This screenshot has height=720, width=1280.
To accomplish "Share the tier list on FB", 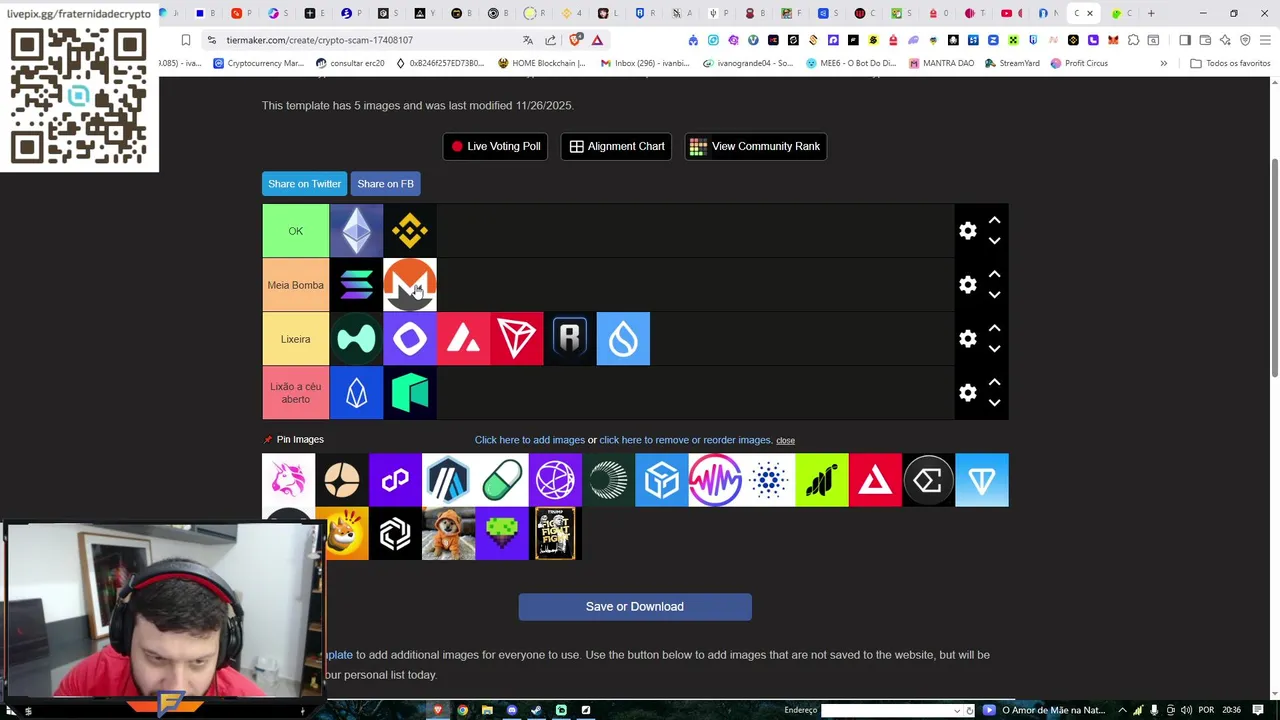I will tap(385, 184).
